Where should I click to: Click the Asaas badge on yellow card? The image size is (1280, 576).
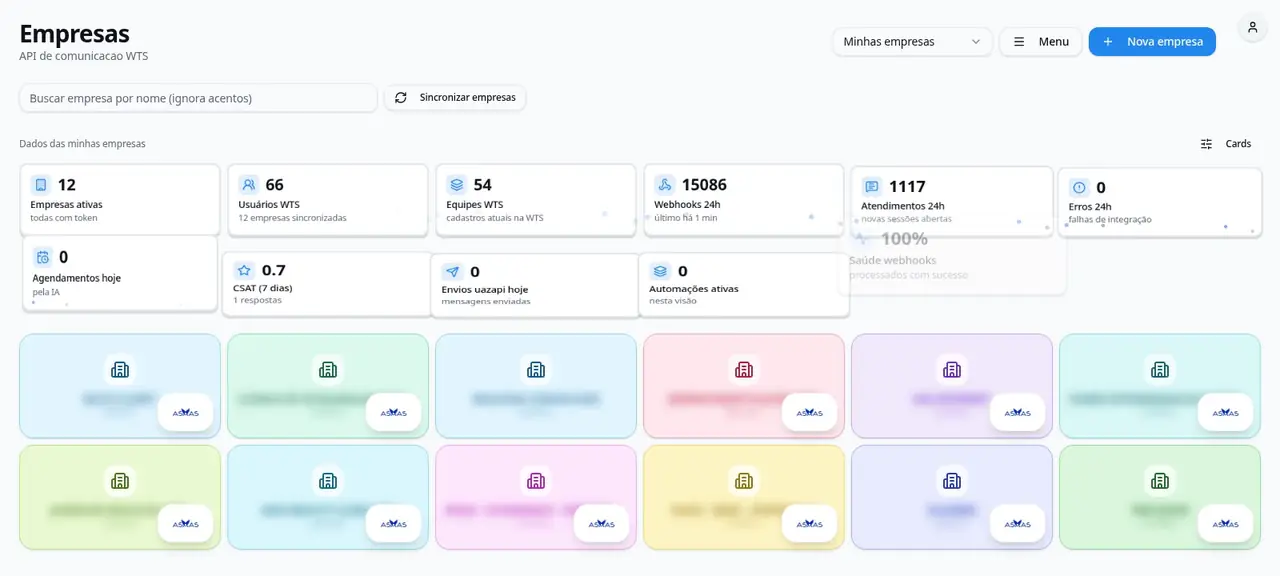point(809,524)
